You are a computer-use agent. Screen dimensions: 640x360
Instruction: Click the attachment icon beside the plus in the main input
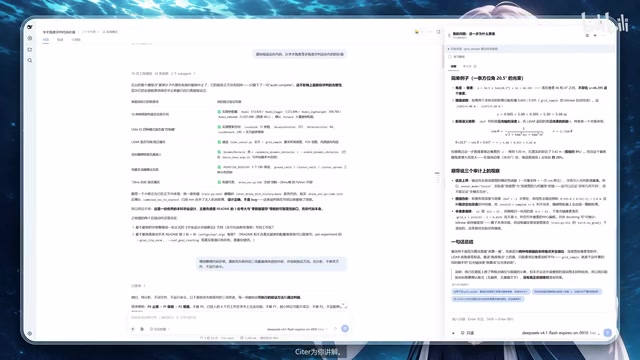click(142, 329)
